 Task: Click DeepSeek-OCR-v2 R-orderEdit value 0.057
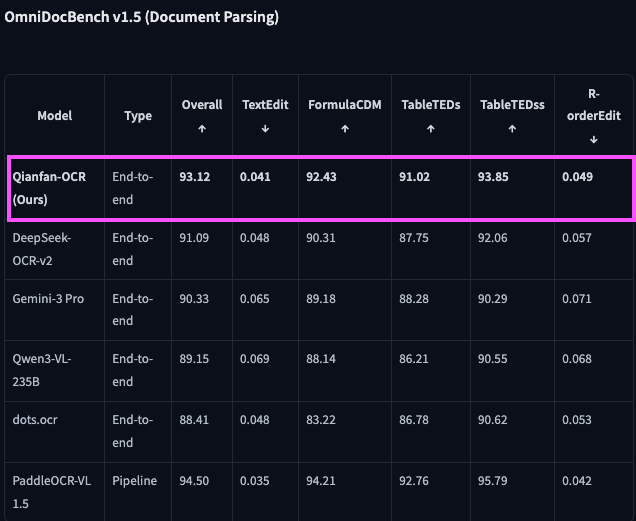pos(577,238)
